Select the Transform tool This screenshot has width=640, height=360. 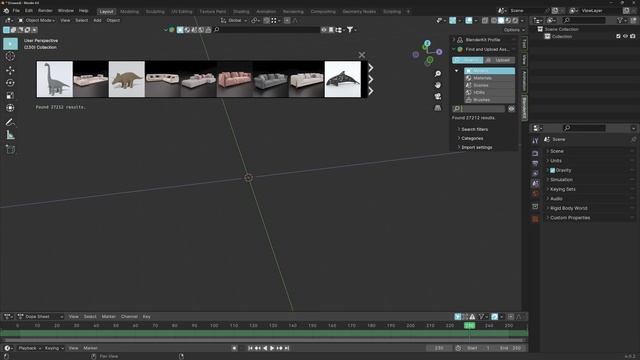click(10, 108)
